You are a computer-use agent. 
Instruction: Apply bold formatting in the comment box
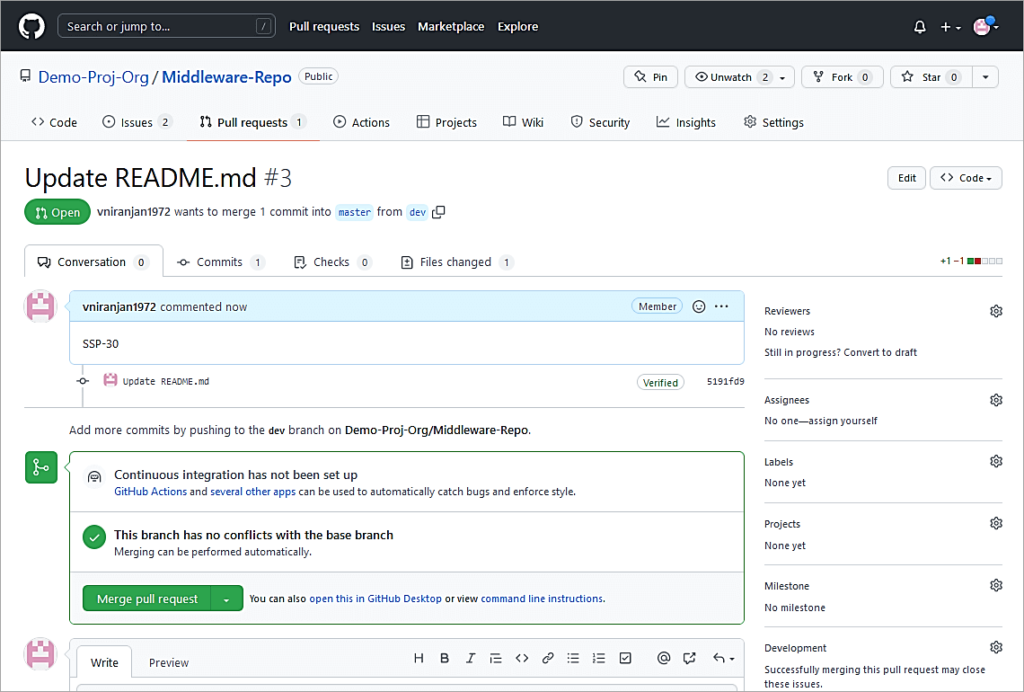(444, 658)
